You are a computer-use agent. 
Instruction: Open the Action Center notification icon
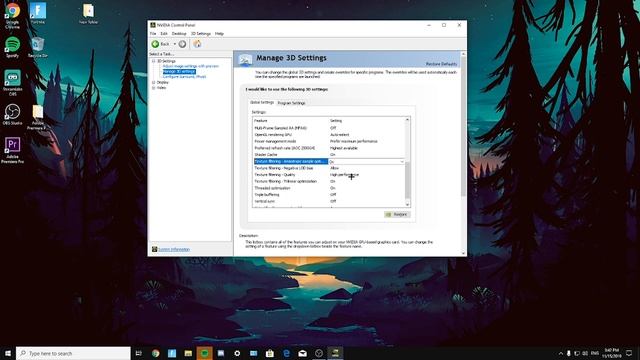629,353
